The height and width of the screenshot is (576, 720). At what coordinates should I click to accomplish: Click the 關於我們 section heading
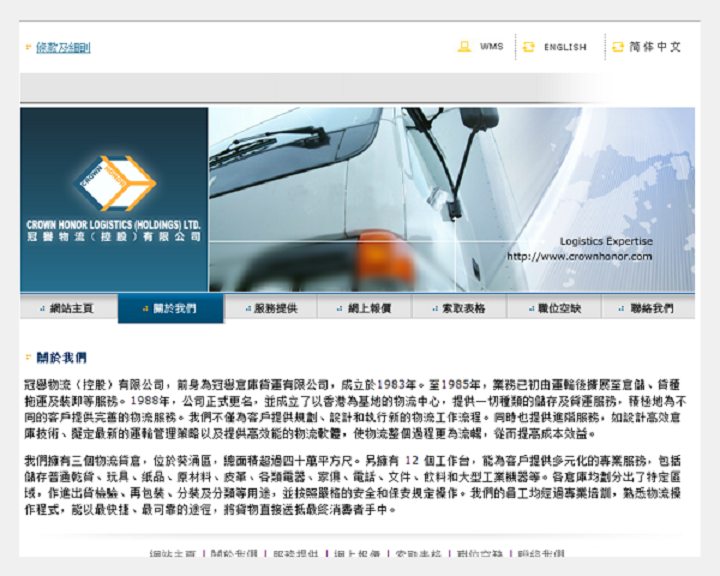62,357
